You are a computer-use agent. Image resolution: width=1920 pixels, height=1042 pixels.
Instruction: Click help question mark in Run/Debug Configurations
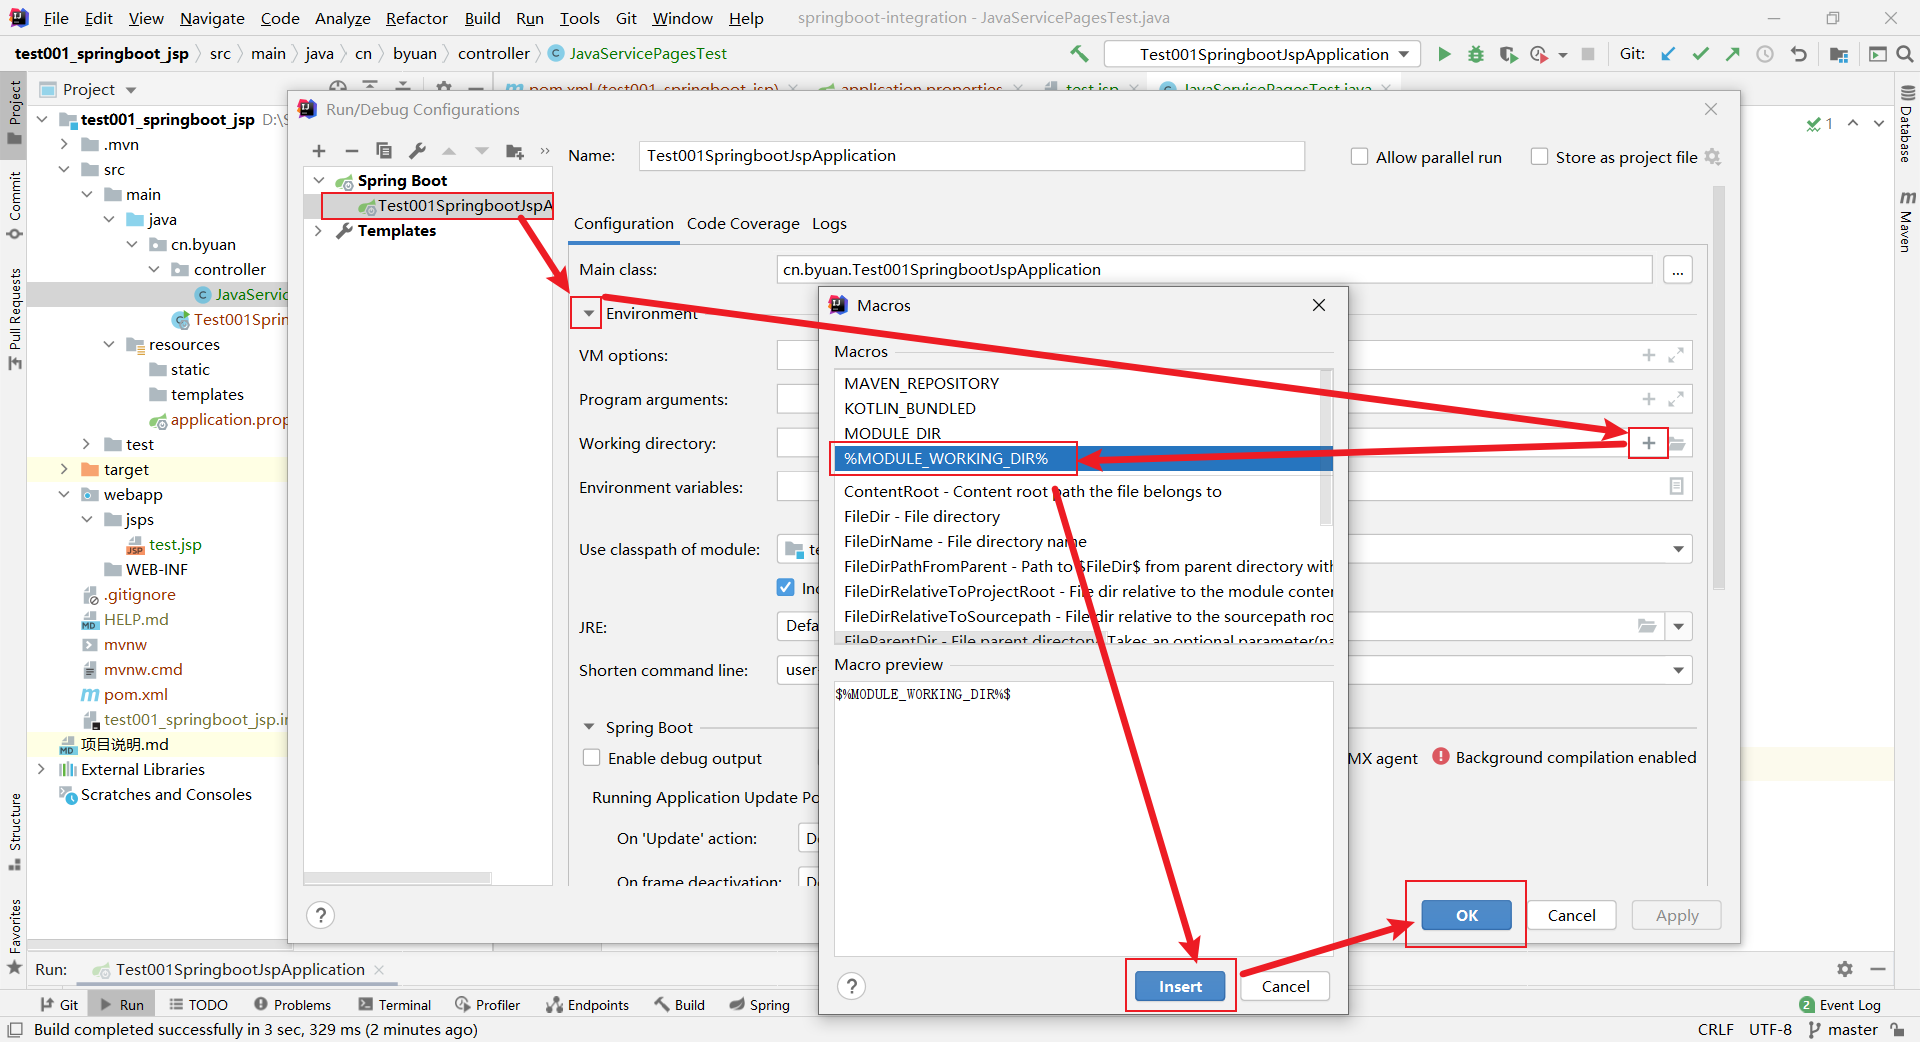pos(320,915)
